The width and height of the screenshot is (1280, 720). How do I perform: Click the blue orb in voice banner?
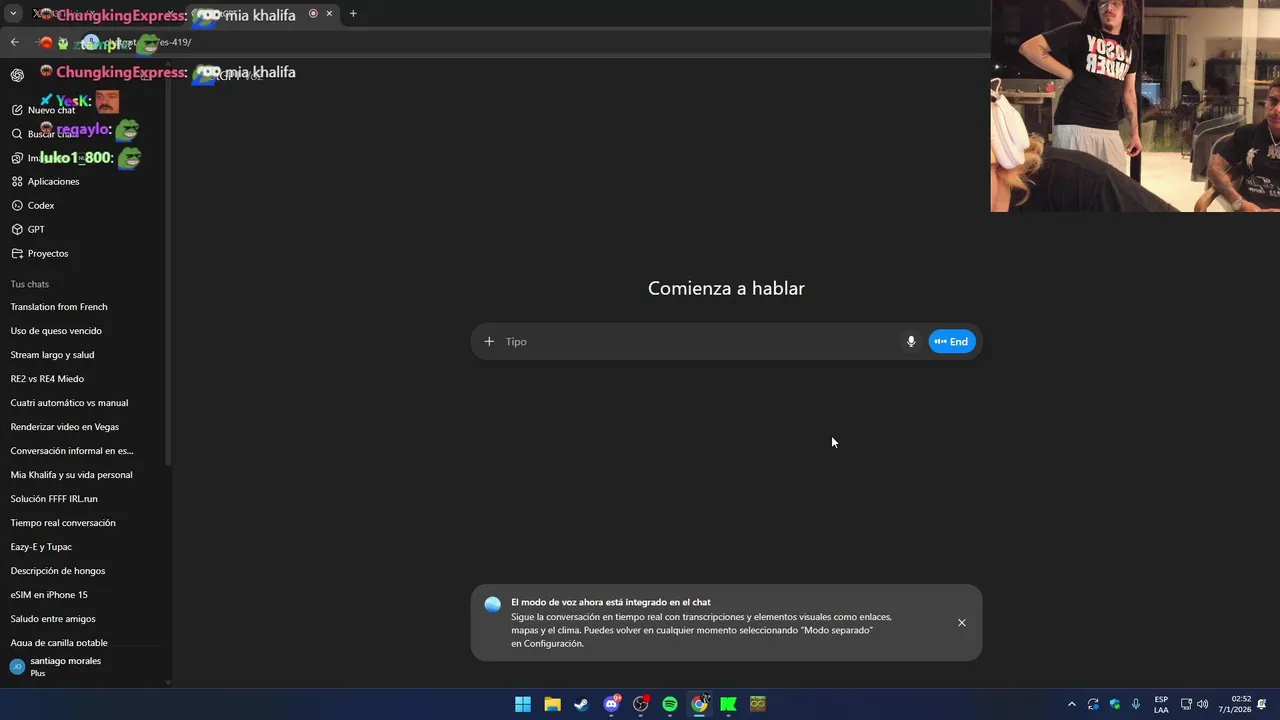492,604
